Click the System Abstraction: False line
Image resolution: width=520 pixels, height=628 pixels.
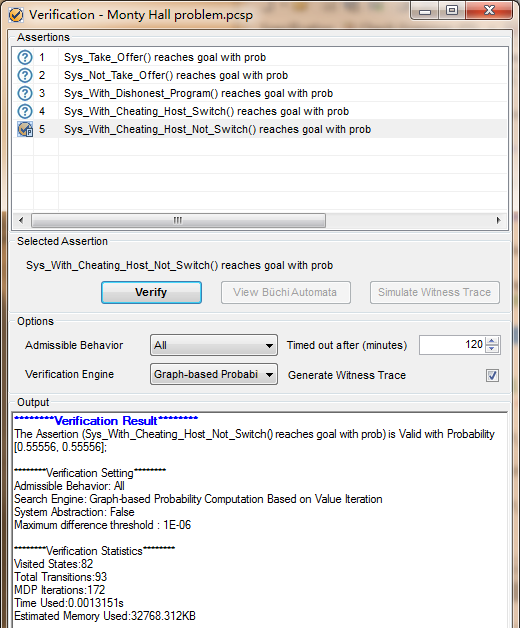click(x=75, y=512)
